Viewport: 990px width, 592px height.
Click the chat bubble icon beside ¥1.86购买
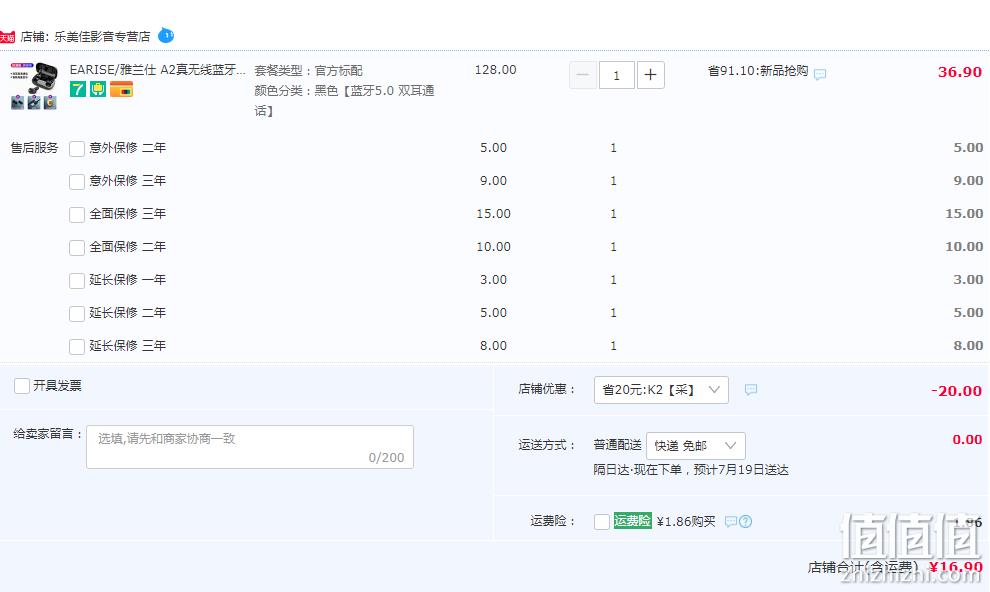pyautogui.click(x=731, y=521)
